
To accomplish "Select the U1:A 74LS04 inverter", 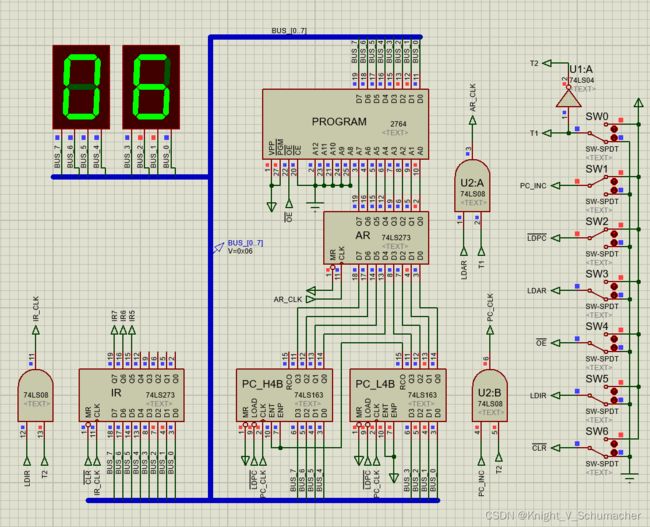I will pyautogui.click(x=569, y=99).
